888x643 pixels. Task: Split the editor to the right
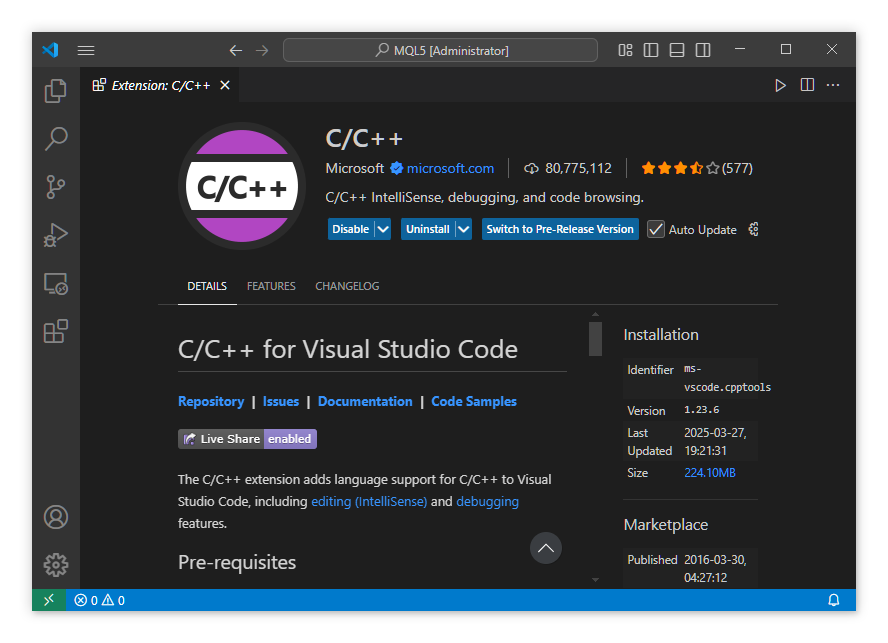point(807,85)
